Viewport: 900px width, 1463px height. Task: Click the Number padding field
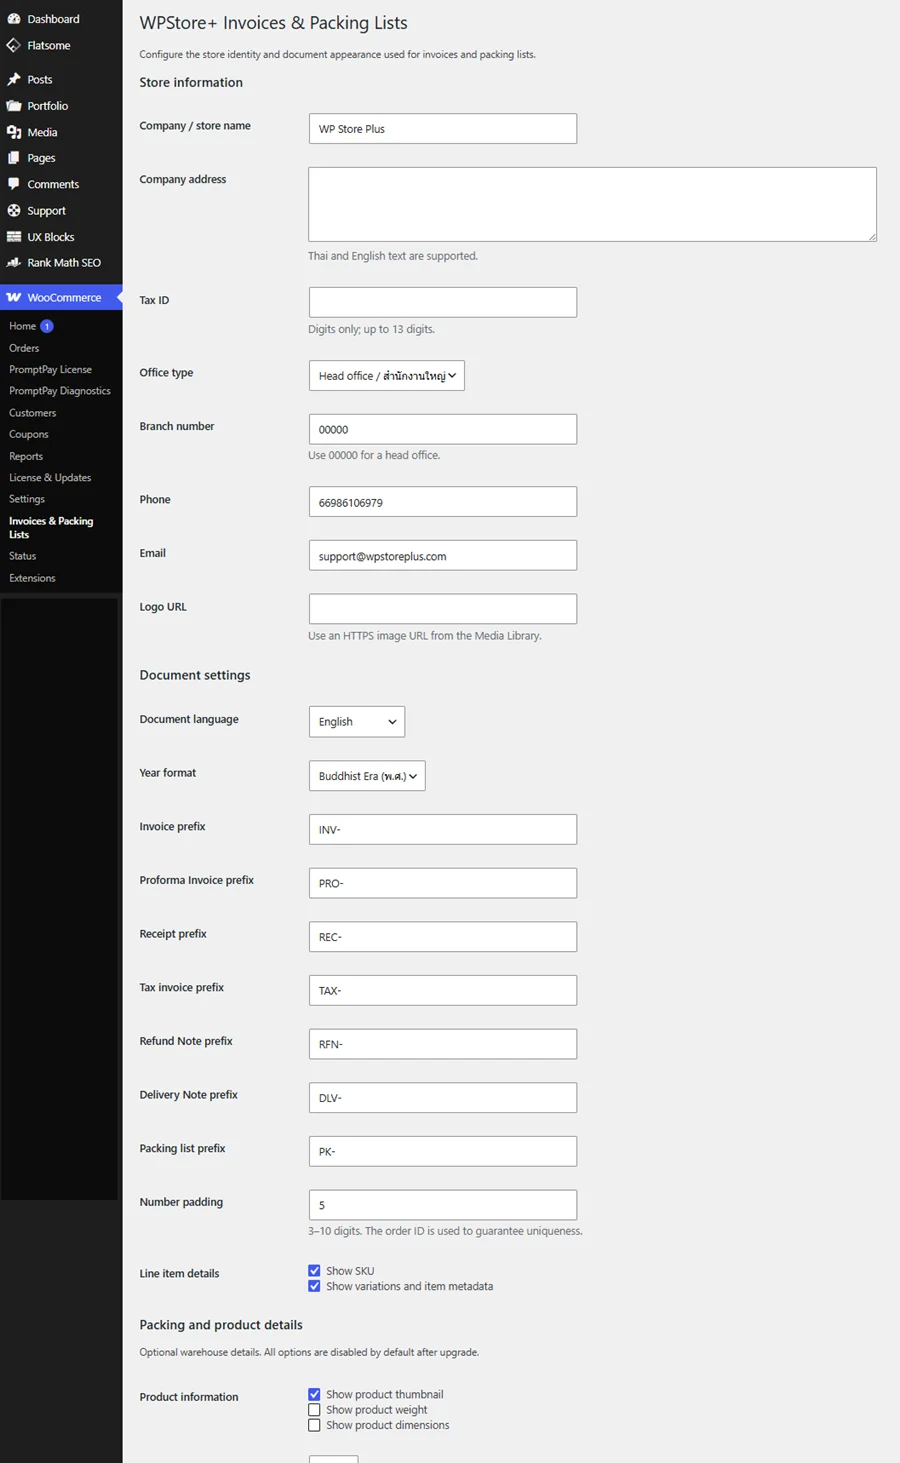[x=443, y=1205]
